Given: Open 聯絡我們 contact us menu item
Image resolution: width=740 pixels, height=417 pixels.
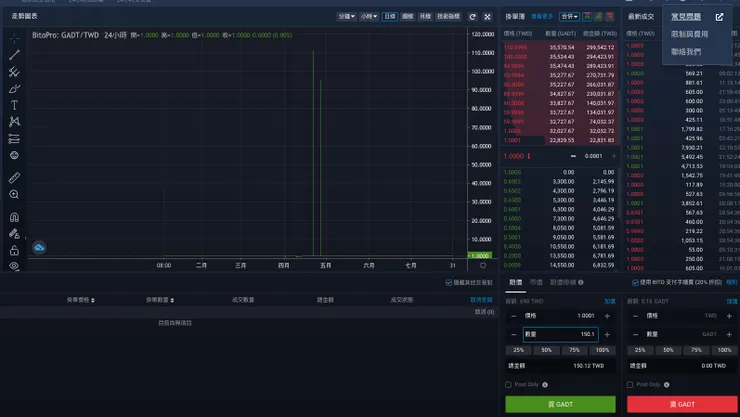Looking at the screenshot, I should tap(686, 52).
